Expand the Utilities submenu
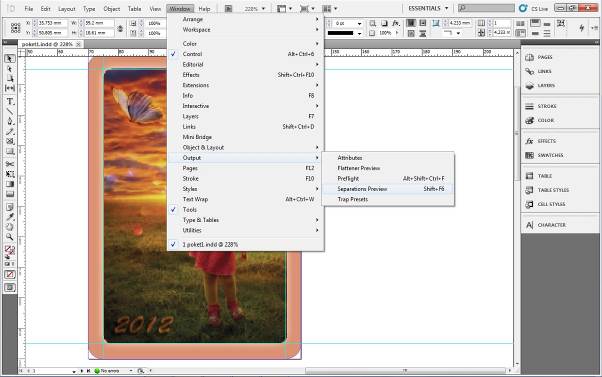The image size is (602, 377). tap(245, 230)
